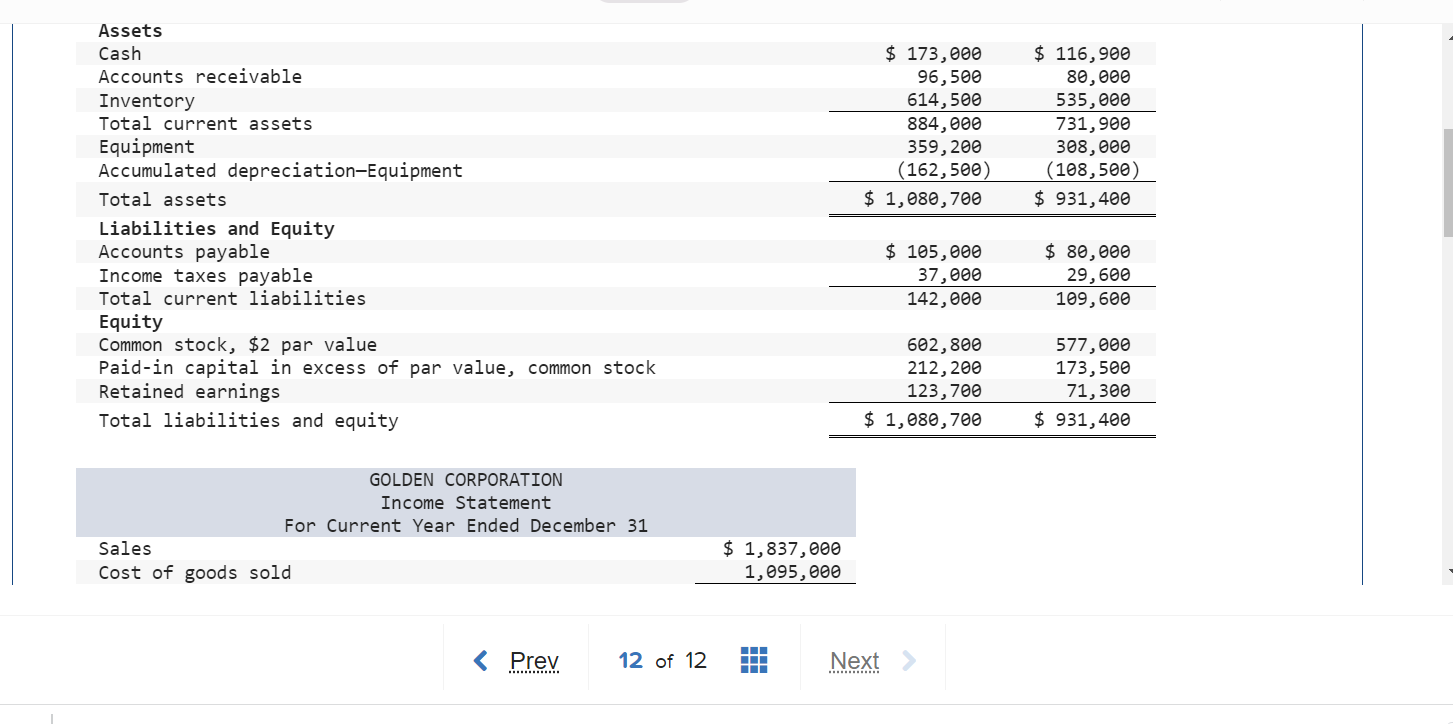
Task: Click the prior-year retained earnings value 71,300
Action: (x=1099, y=391)
